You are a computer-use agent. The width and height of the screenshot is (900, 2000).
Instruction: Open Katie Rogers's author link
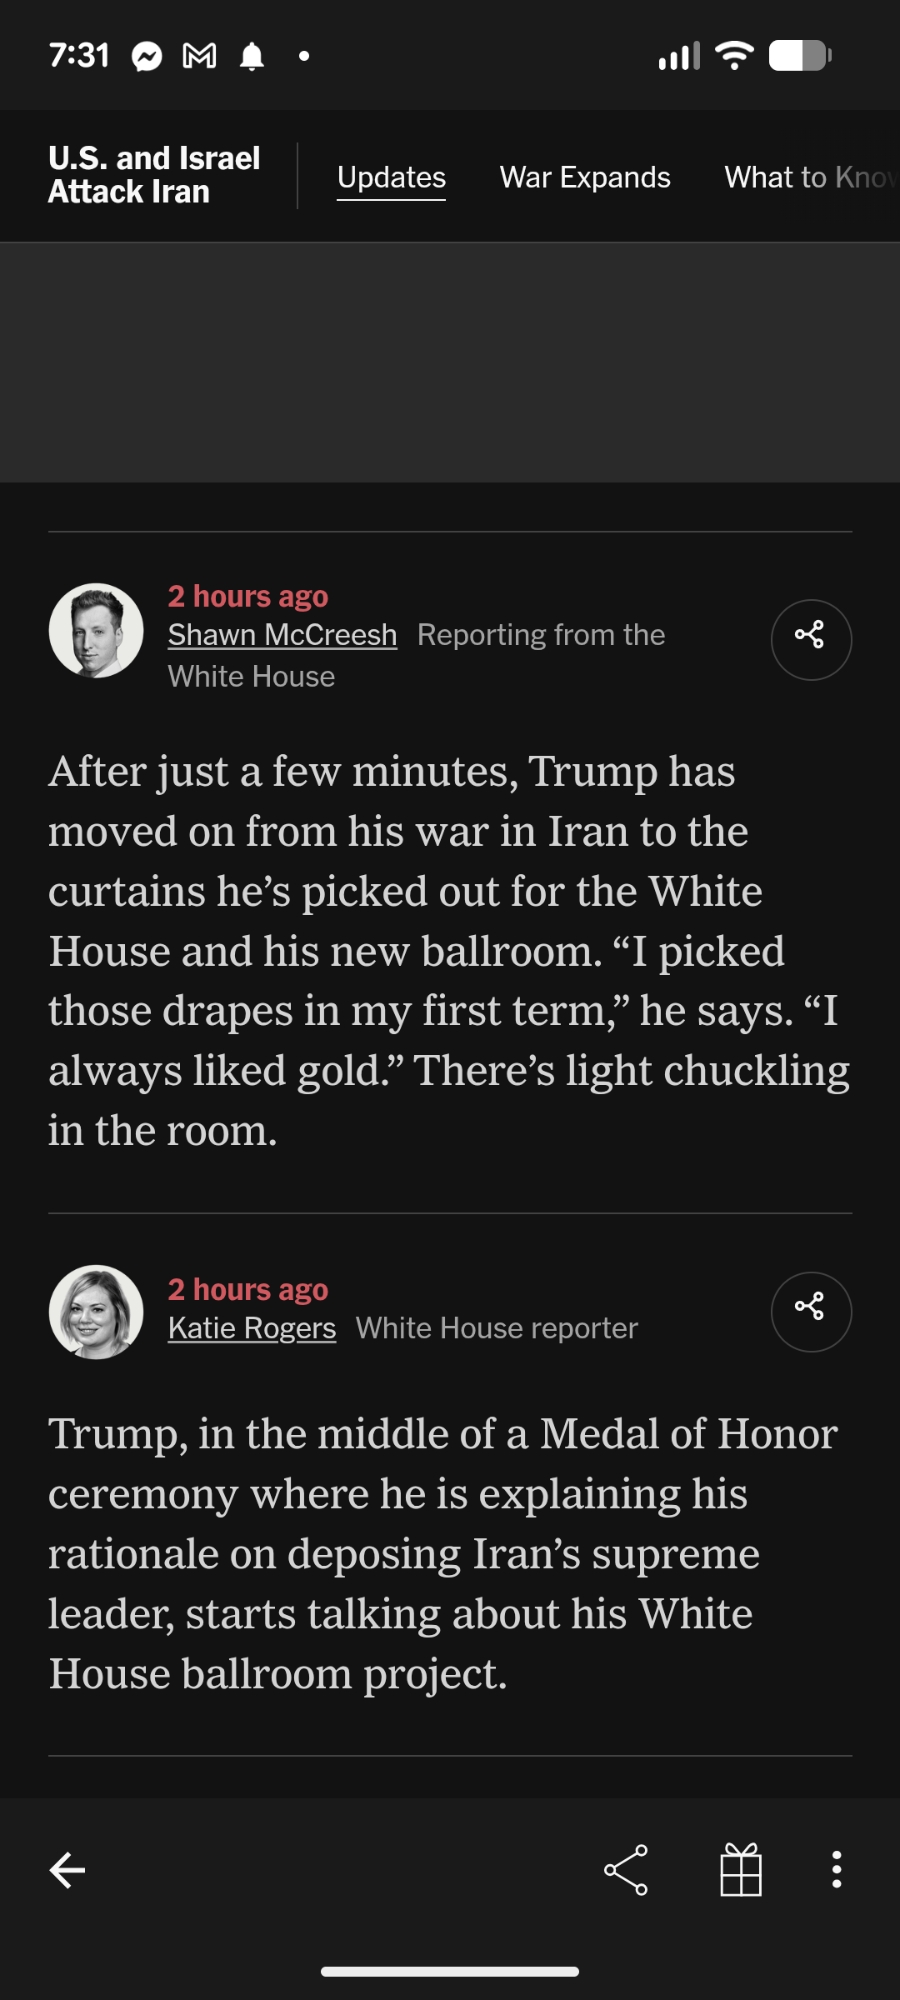pyautogui.click(x=252, y=1328)
